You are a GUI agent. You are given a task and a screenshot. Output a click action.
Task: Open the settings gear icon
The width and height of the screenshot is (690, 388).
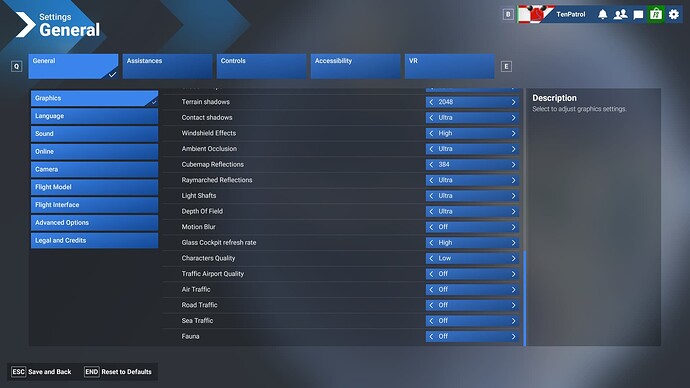[x=674, y=15]
